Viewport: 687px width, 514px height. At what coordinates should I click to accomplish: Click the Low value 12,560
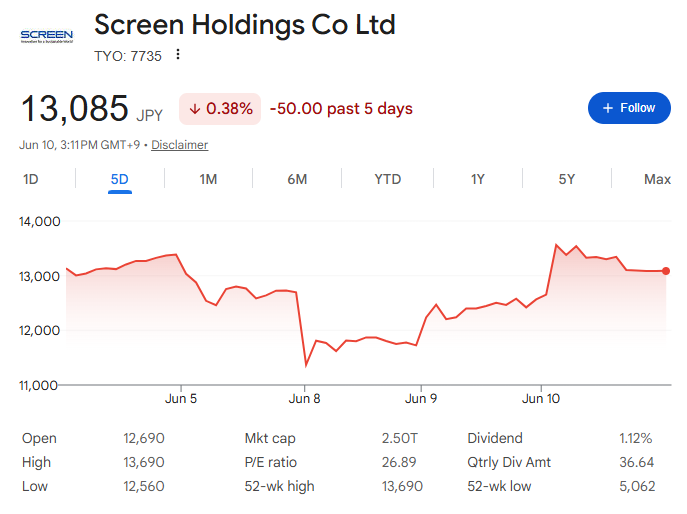coord(144,486)
